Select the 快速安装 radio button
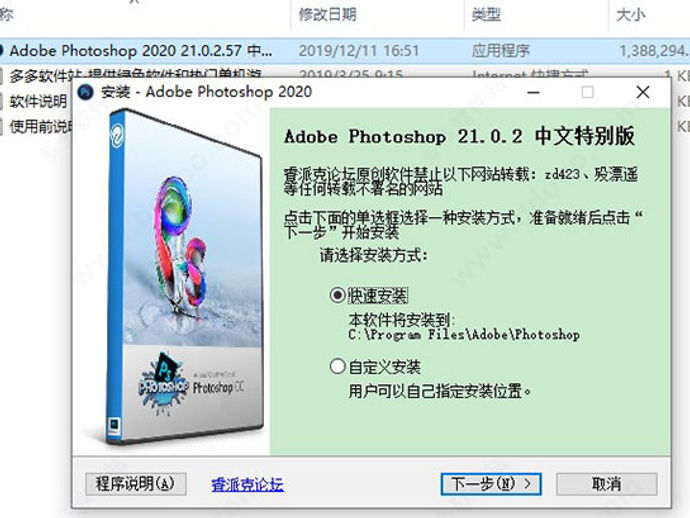This screenshot has width=690, height=518. [x=338, y=295]
